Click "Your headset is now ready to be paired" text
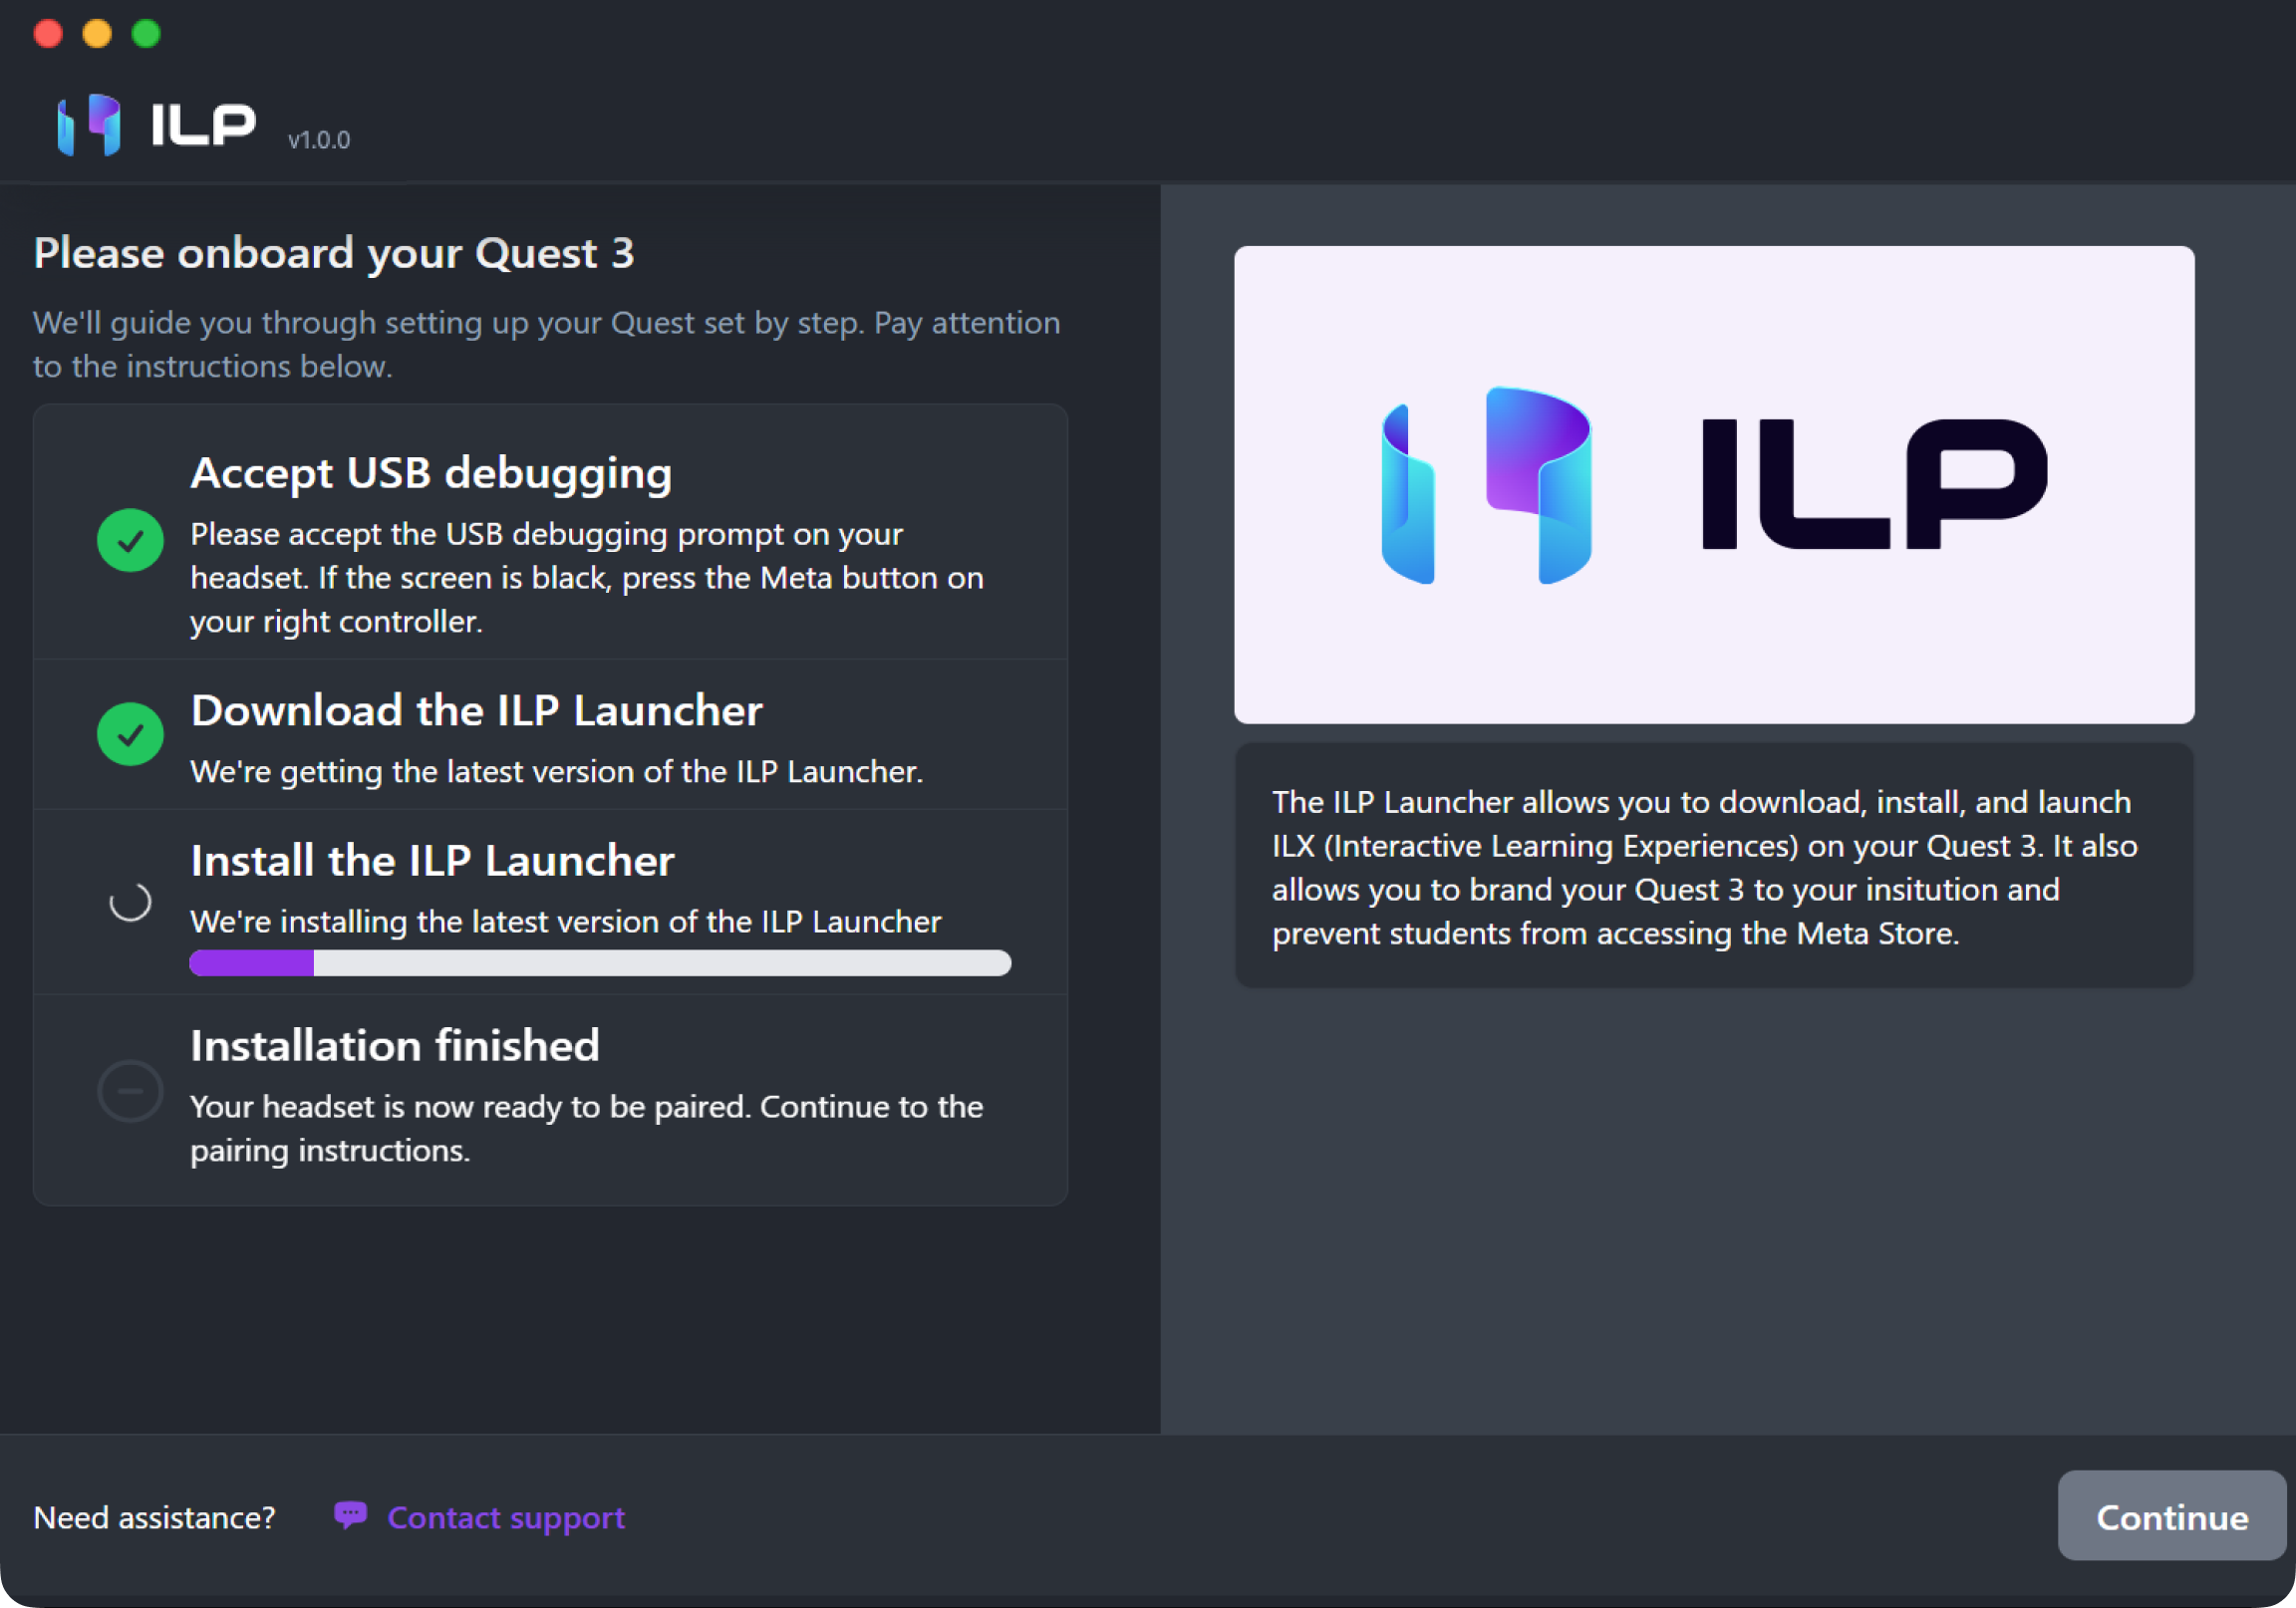 tap(587, 1128)
